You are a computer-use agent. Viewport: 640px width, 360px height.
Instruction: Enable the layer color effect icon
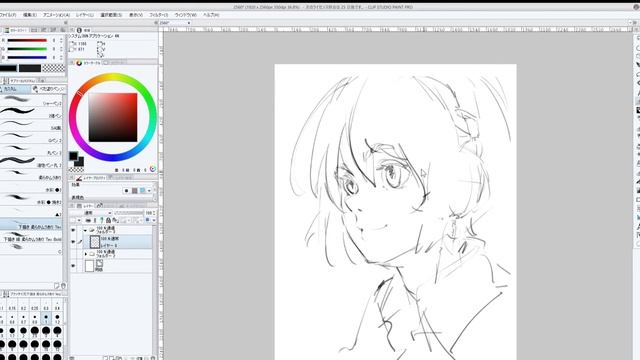coord(142,191)
